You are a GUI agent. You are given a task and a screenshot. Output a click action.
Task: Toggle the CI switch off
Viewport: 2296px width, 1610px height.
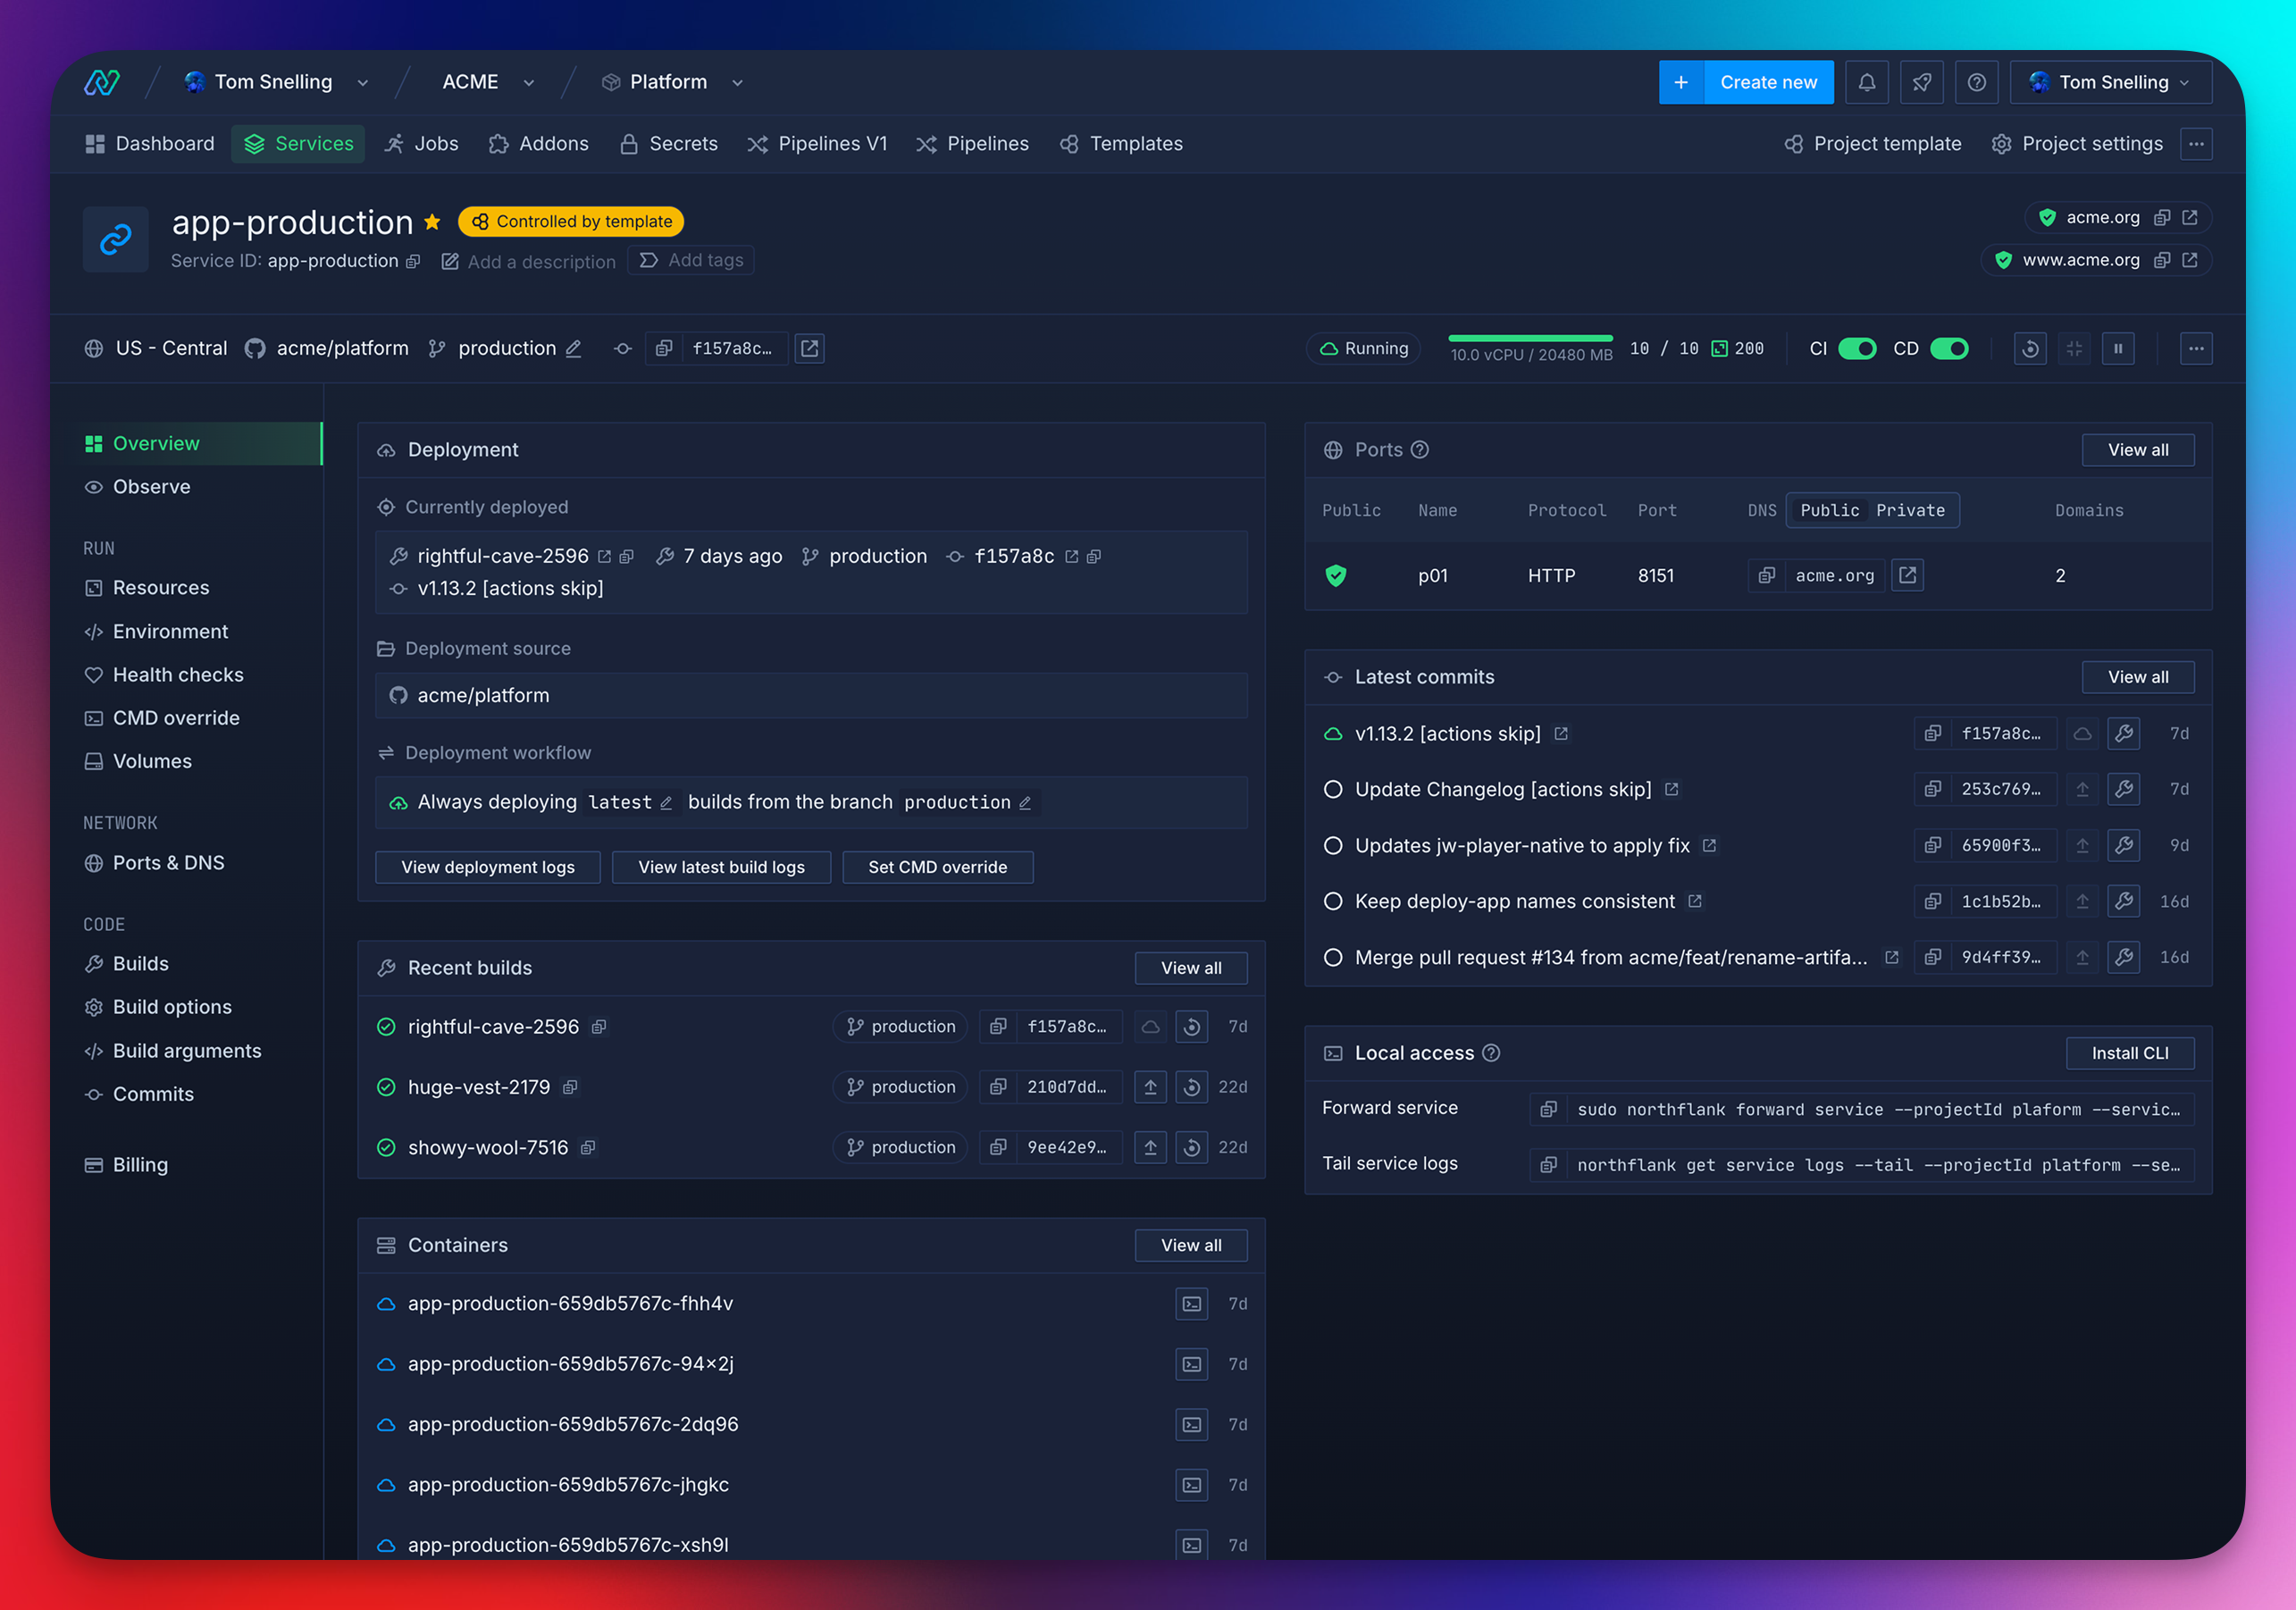pyautogui.click(x=1857, y=348)
